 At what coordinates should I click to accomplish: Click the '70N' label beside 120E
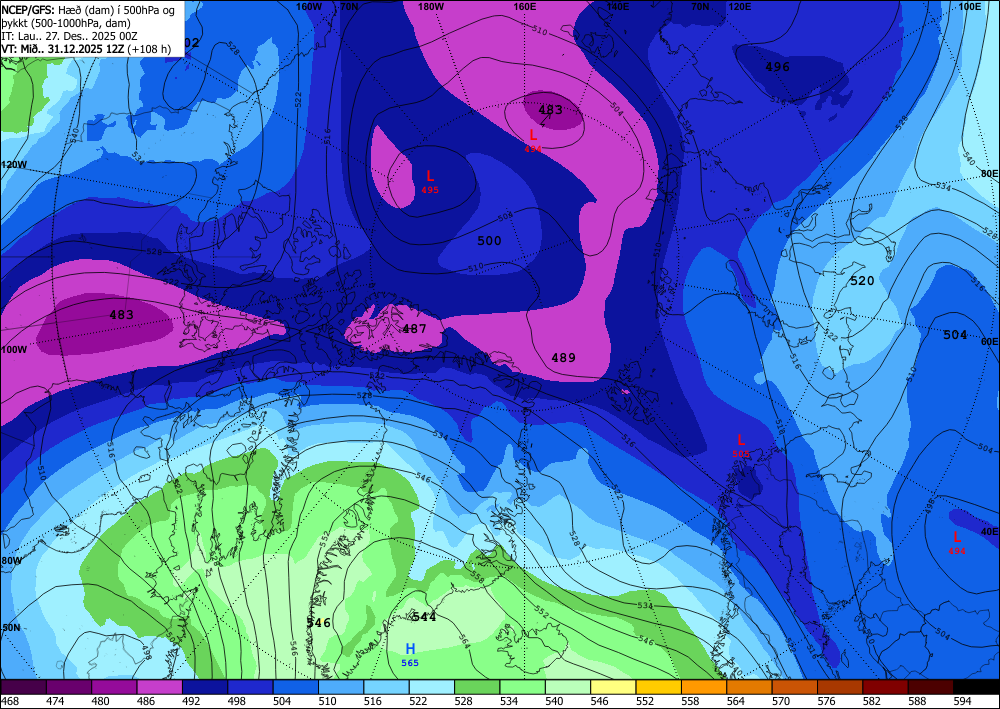pyautogui.click(x=700, y=6)
